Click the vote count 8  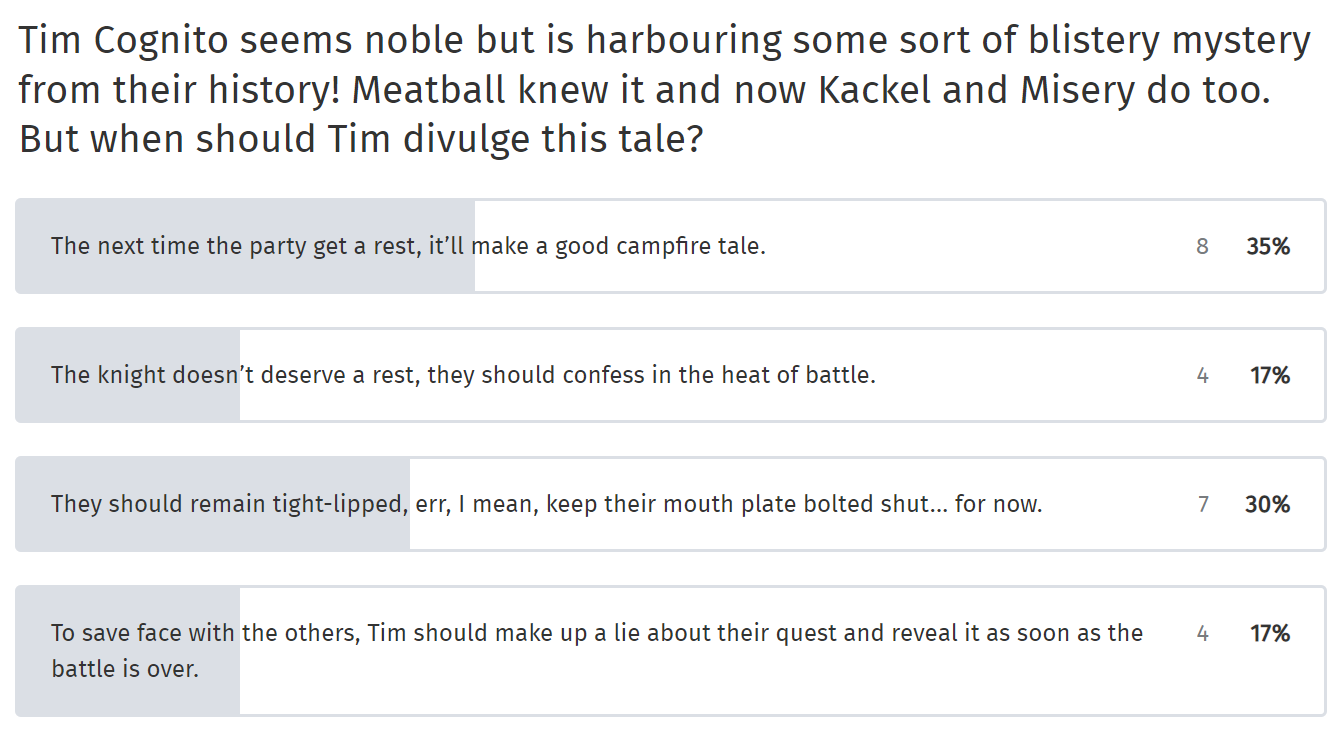(1202, 246)
